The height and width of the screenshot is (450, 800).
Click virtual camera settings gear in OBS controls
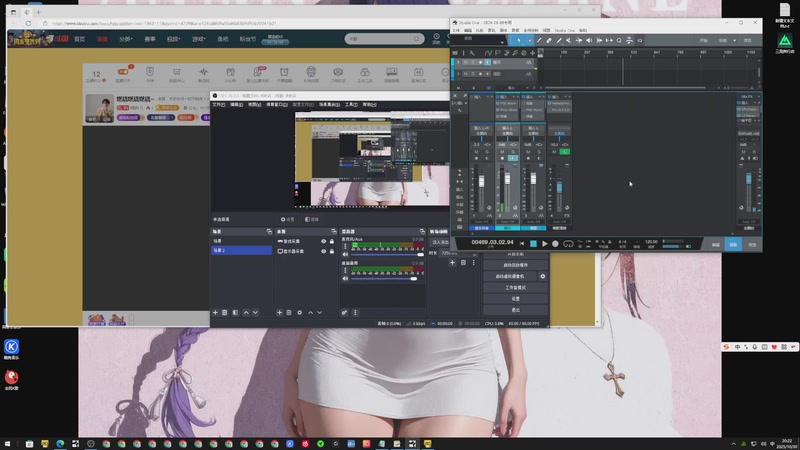[x=542, y=277]
